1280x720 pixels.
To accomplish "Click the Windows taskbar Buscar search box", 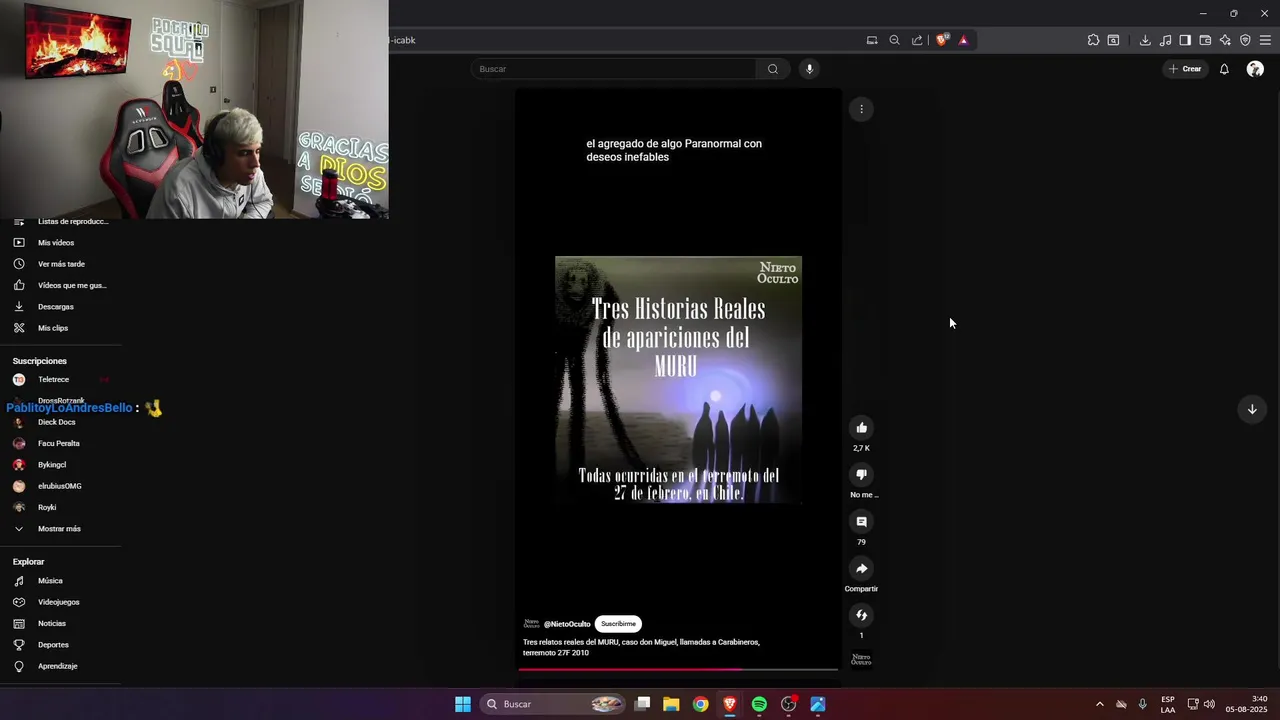I will [553, 704].
